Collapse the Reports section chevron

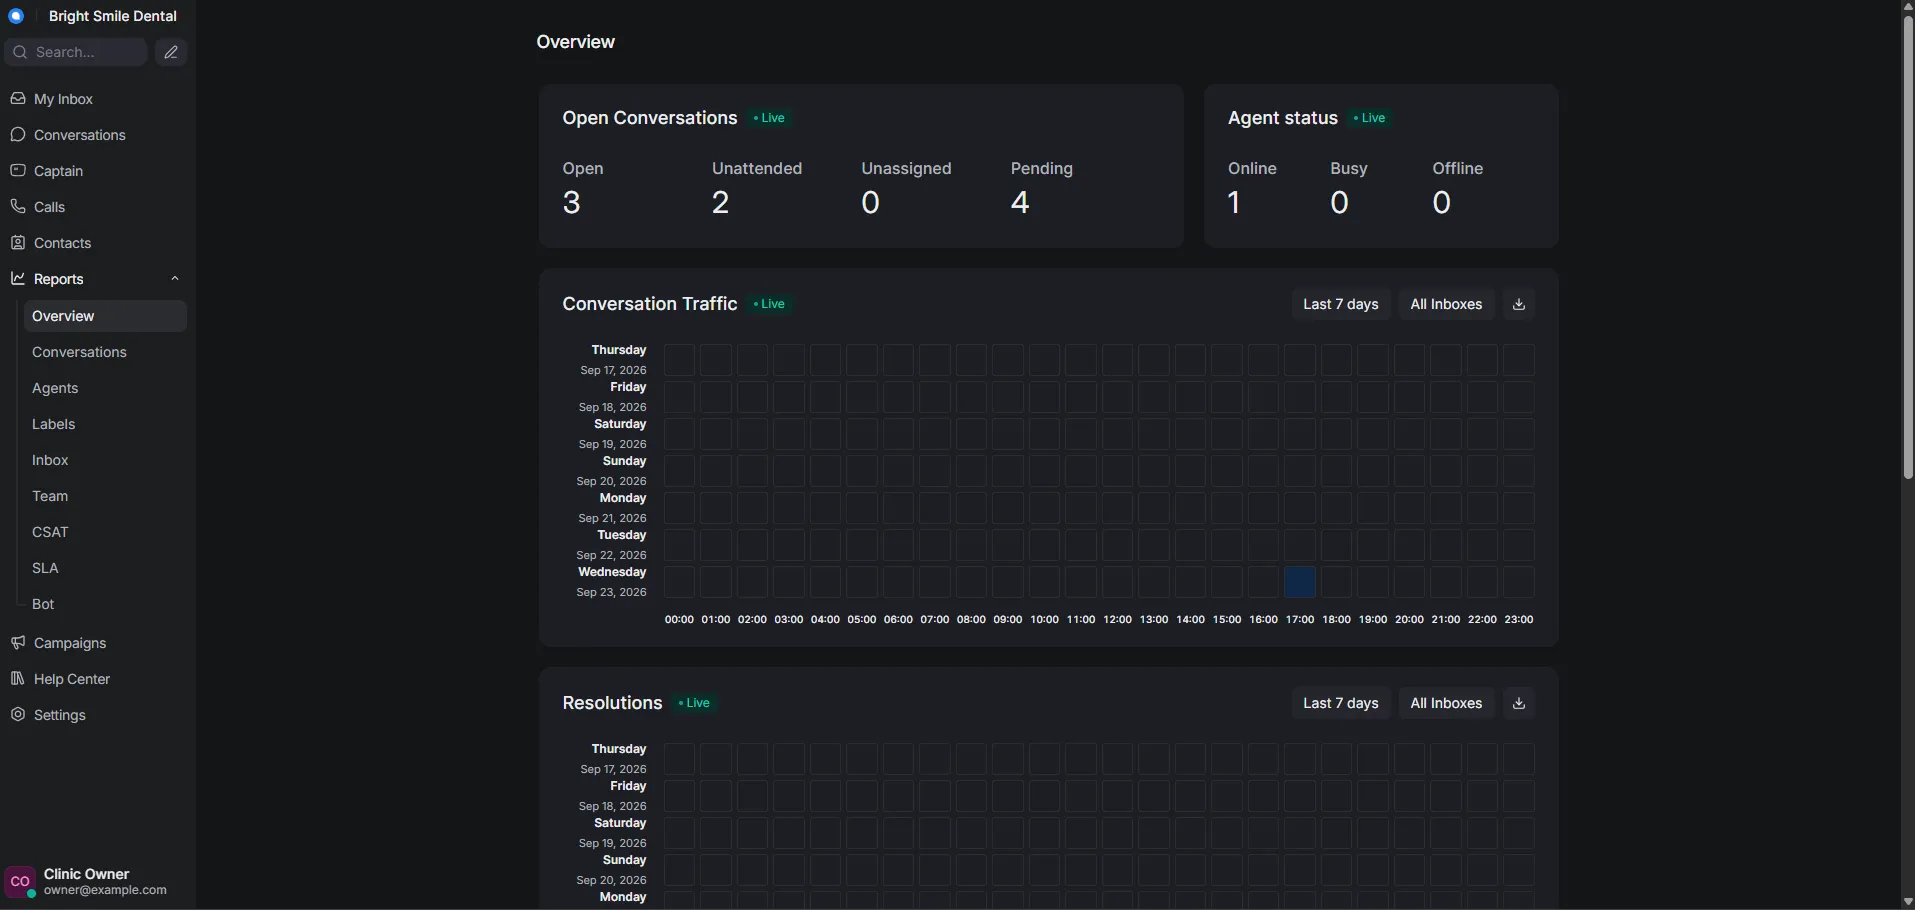175,279
